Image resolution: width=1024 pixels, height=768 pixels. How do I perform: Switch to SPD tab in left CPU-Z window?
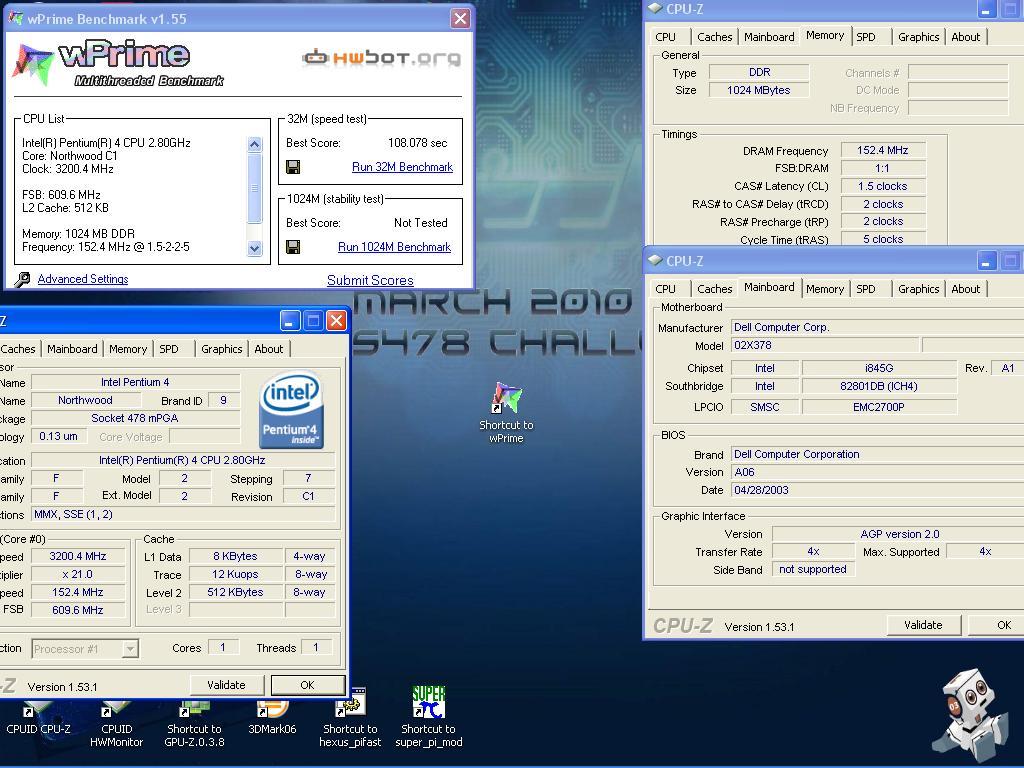pyautogui.click(x=169, y=349)
